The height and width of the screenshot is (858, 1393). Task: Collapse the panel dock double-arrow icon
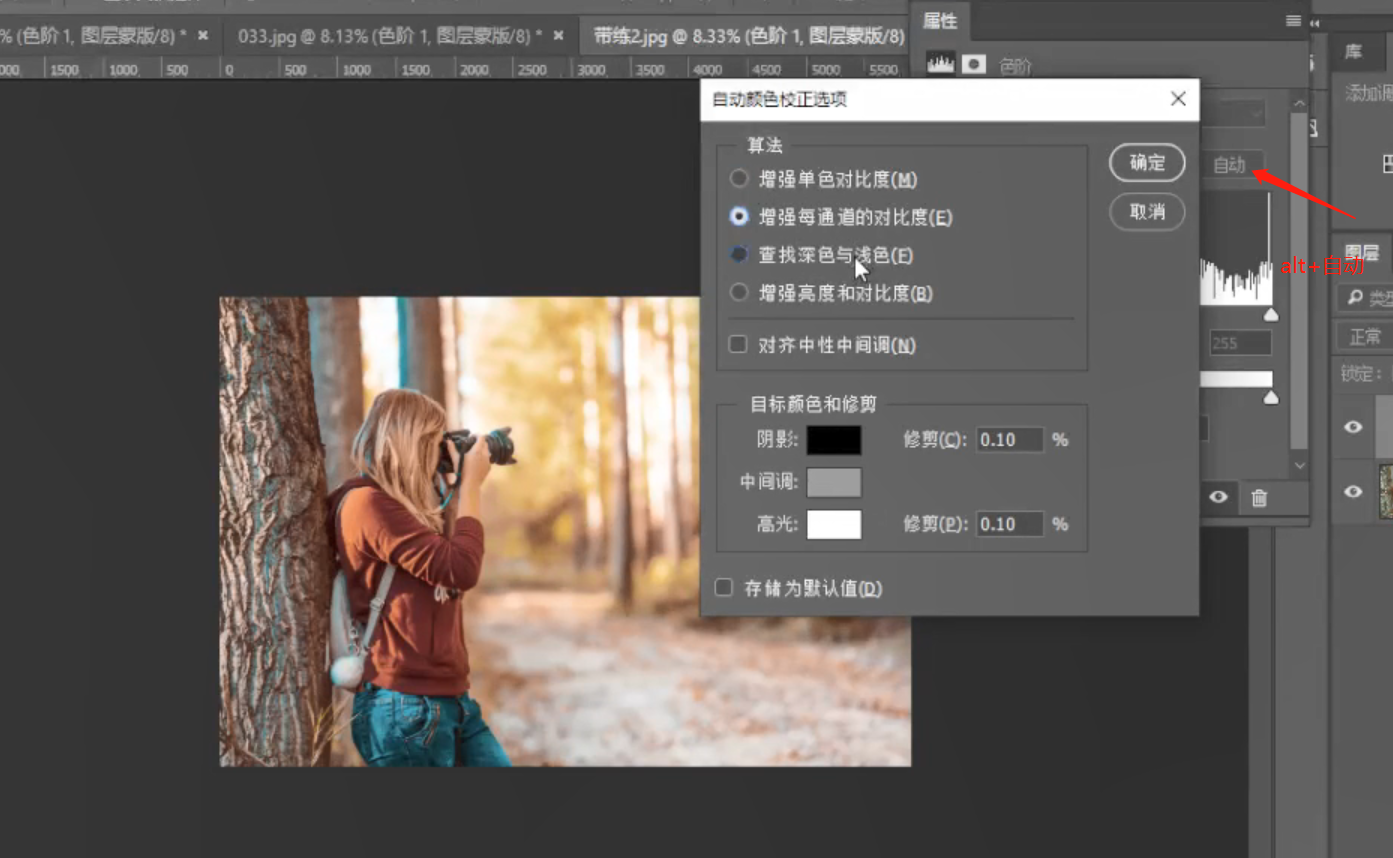coord(1315,23)
